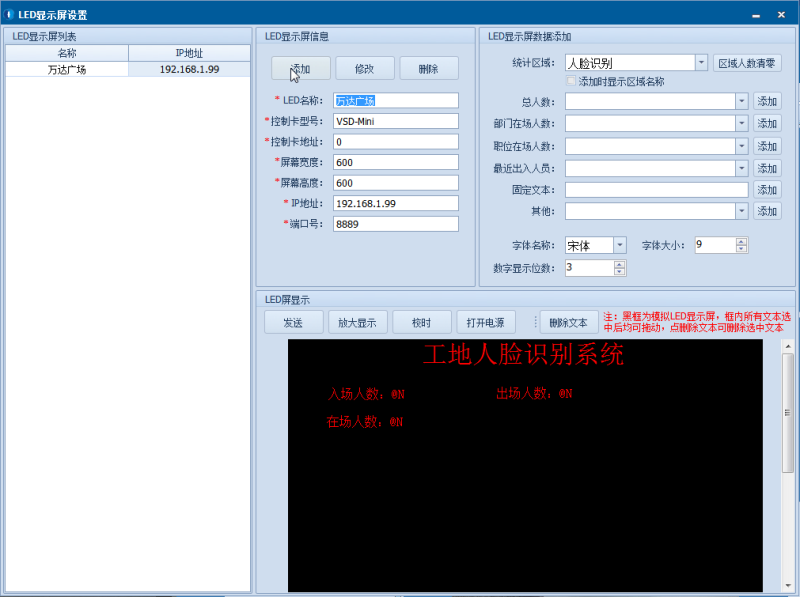
Task: Click the 端口号 input field
Action: pos(395,224)
